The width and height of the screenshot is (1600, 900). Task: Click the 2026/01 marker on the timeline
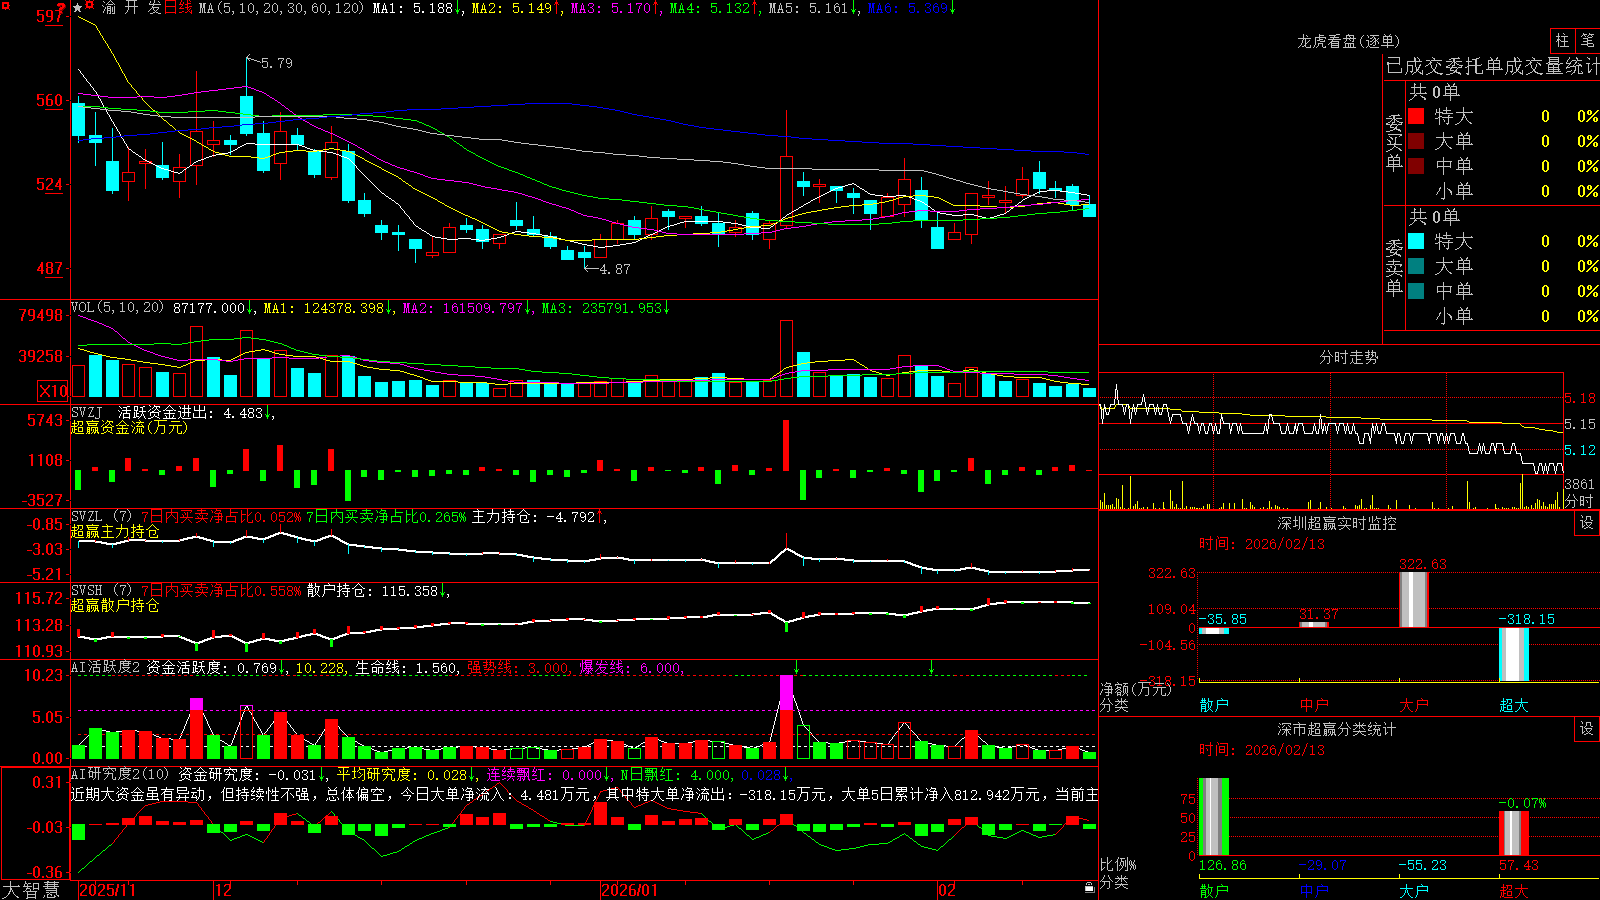tap(629, 890)
